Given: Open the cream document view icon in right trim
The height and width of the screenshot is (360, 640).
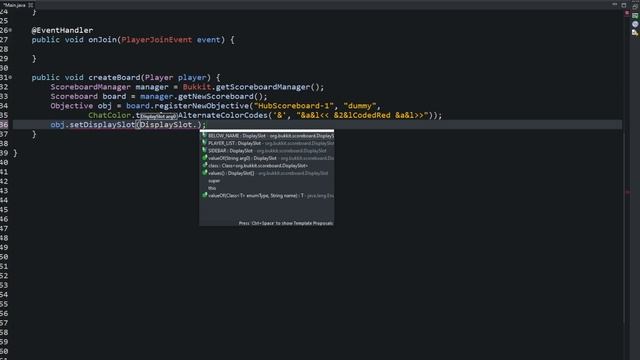Looking at the screenshot, I should pos(635,33).
